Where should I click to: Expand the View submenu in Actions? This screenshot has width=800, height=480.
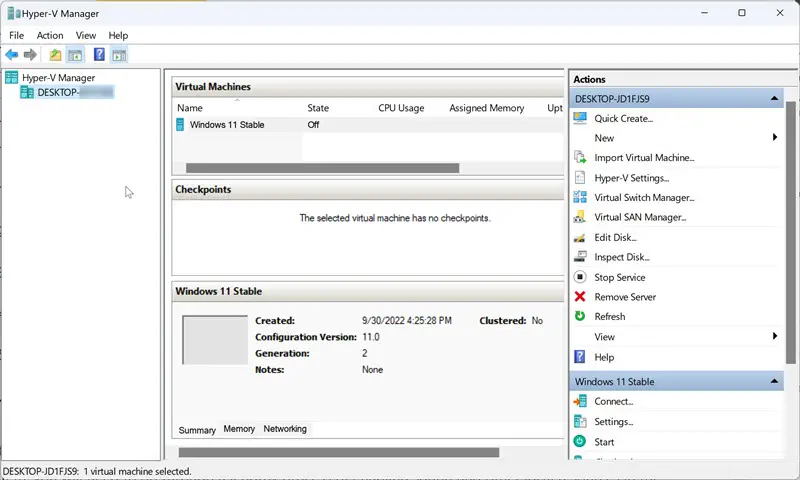775,337
